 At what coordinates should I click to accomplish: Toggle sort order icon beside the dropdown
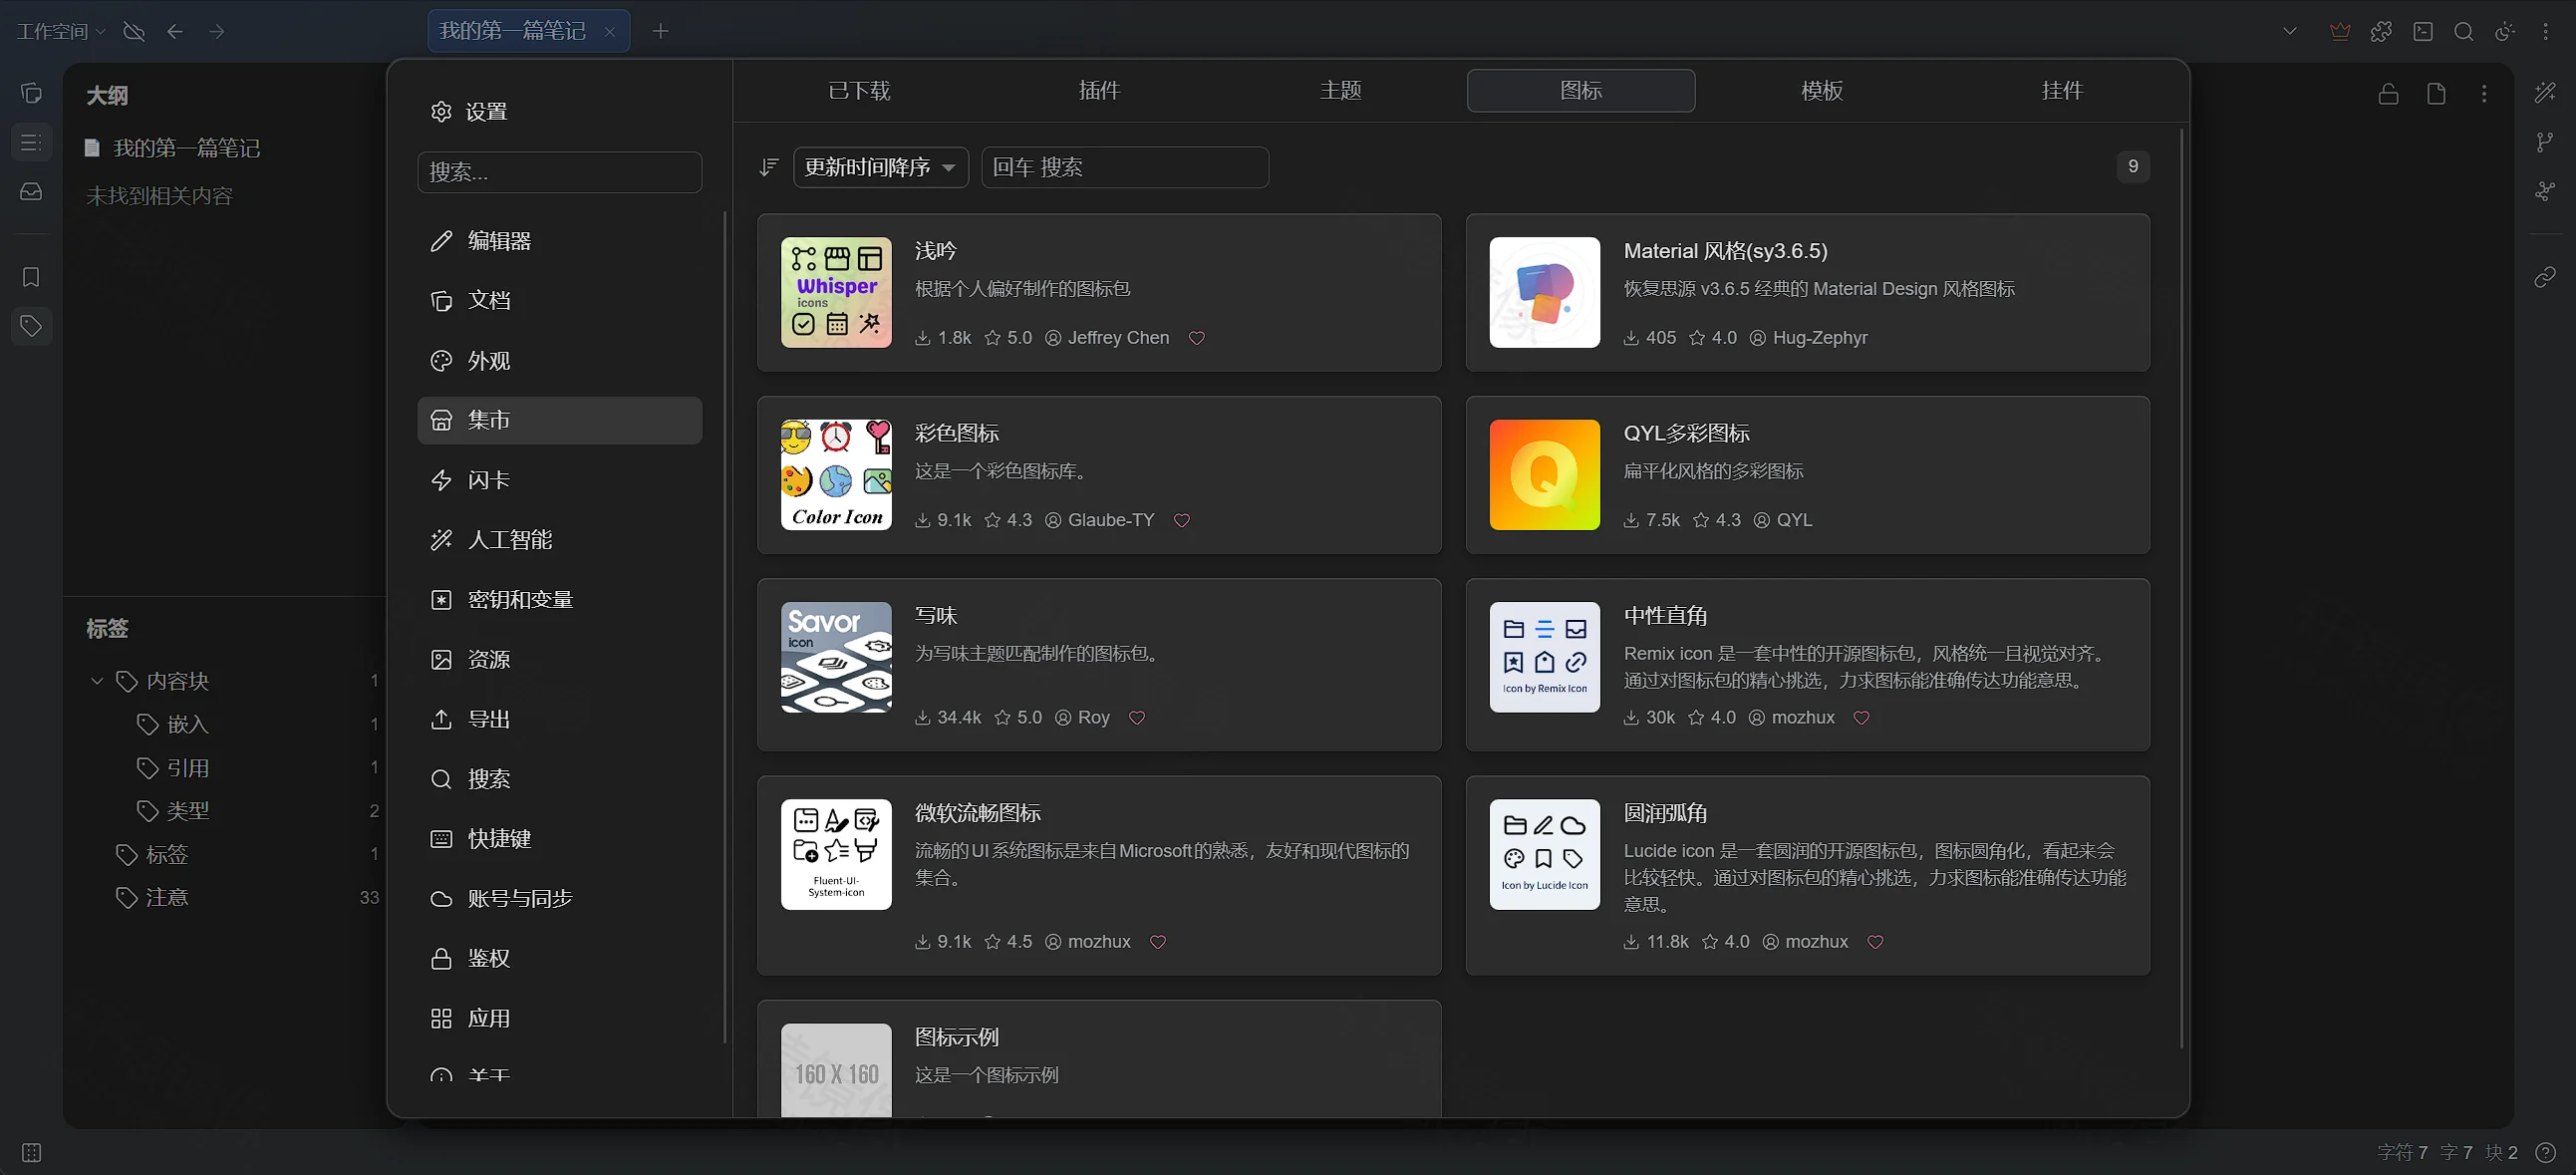(768, 167)
